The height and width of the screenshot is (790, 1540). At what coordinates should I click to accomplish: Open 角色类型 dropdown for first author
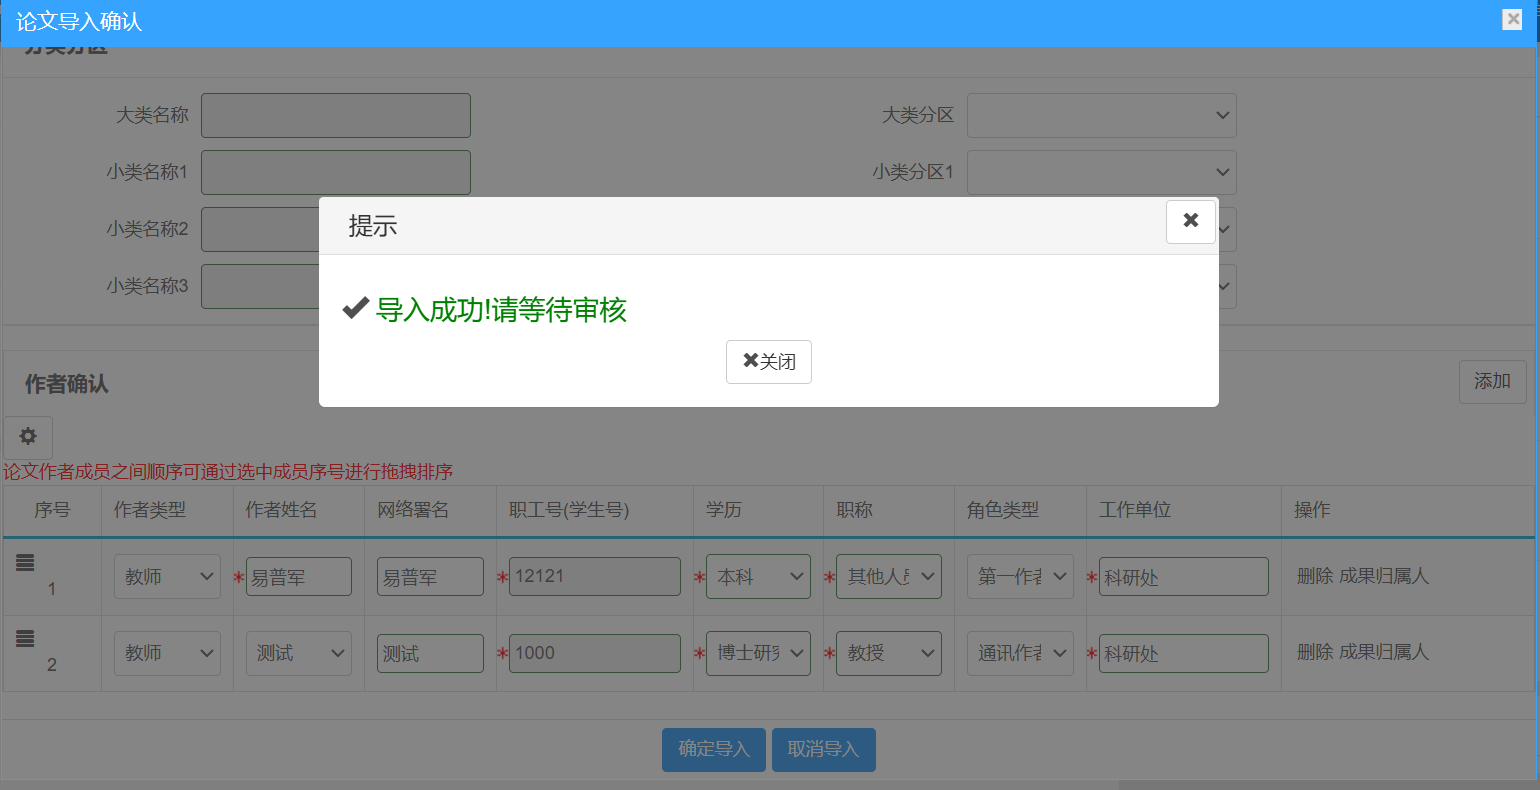pos(1020,577)
